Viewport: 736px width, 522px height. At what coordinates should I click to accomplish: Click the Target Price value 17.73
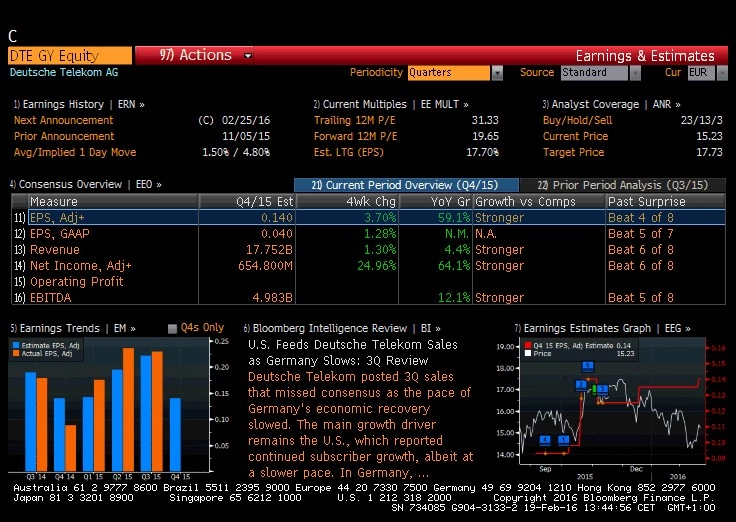tap(709, 152)
